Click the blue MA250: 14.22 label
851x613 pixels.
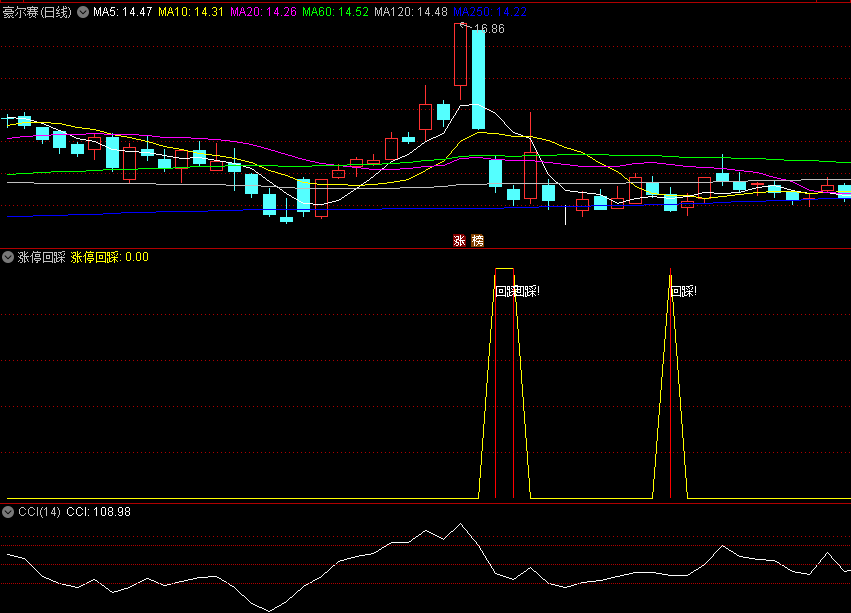coord(490,12)
